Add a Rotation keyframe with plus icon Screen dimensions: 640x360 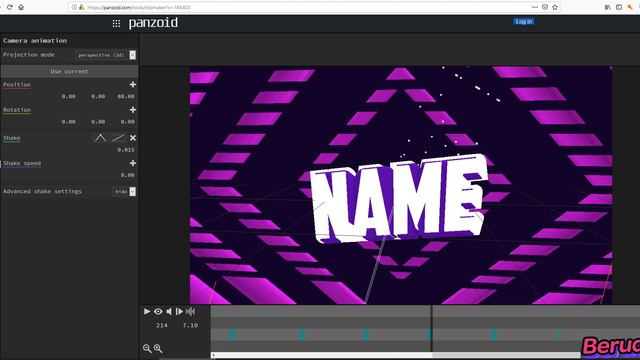(x=133, y=110)
